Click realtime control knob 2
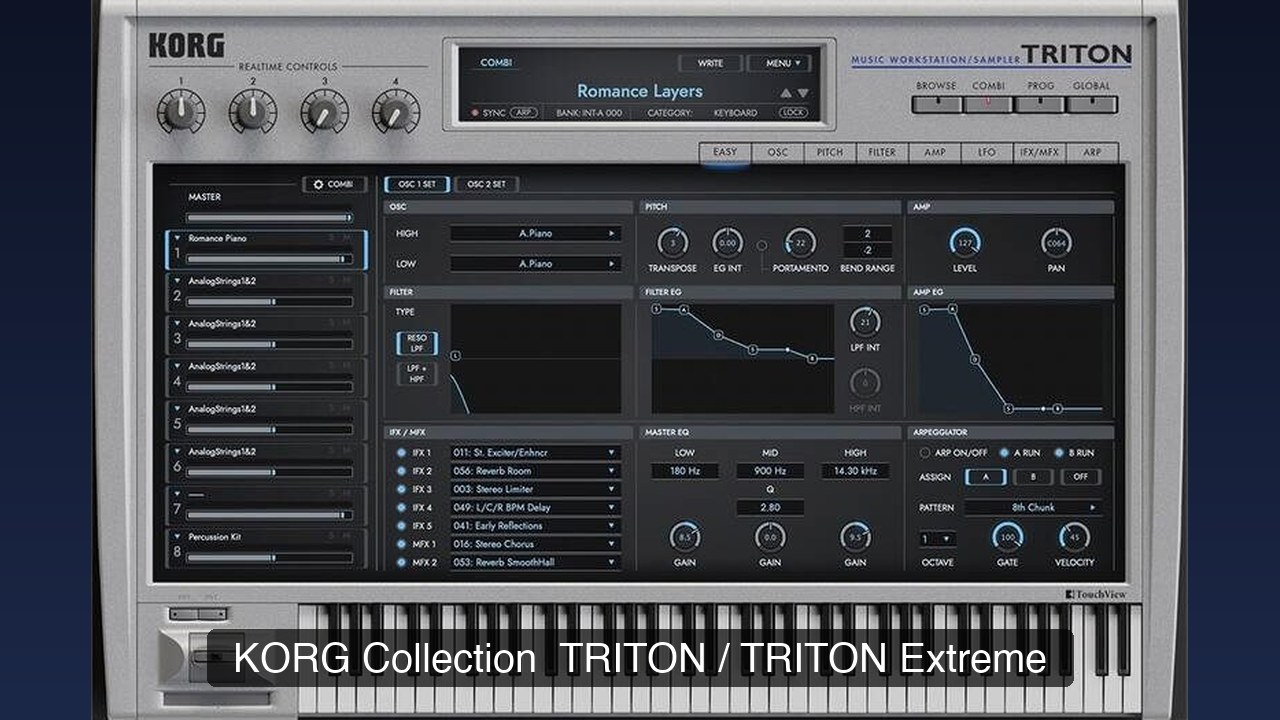The width and height of the screenshot is (1280, 720). point(253,112)
